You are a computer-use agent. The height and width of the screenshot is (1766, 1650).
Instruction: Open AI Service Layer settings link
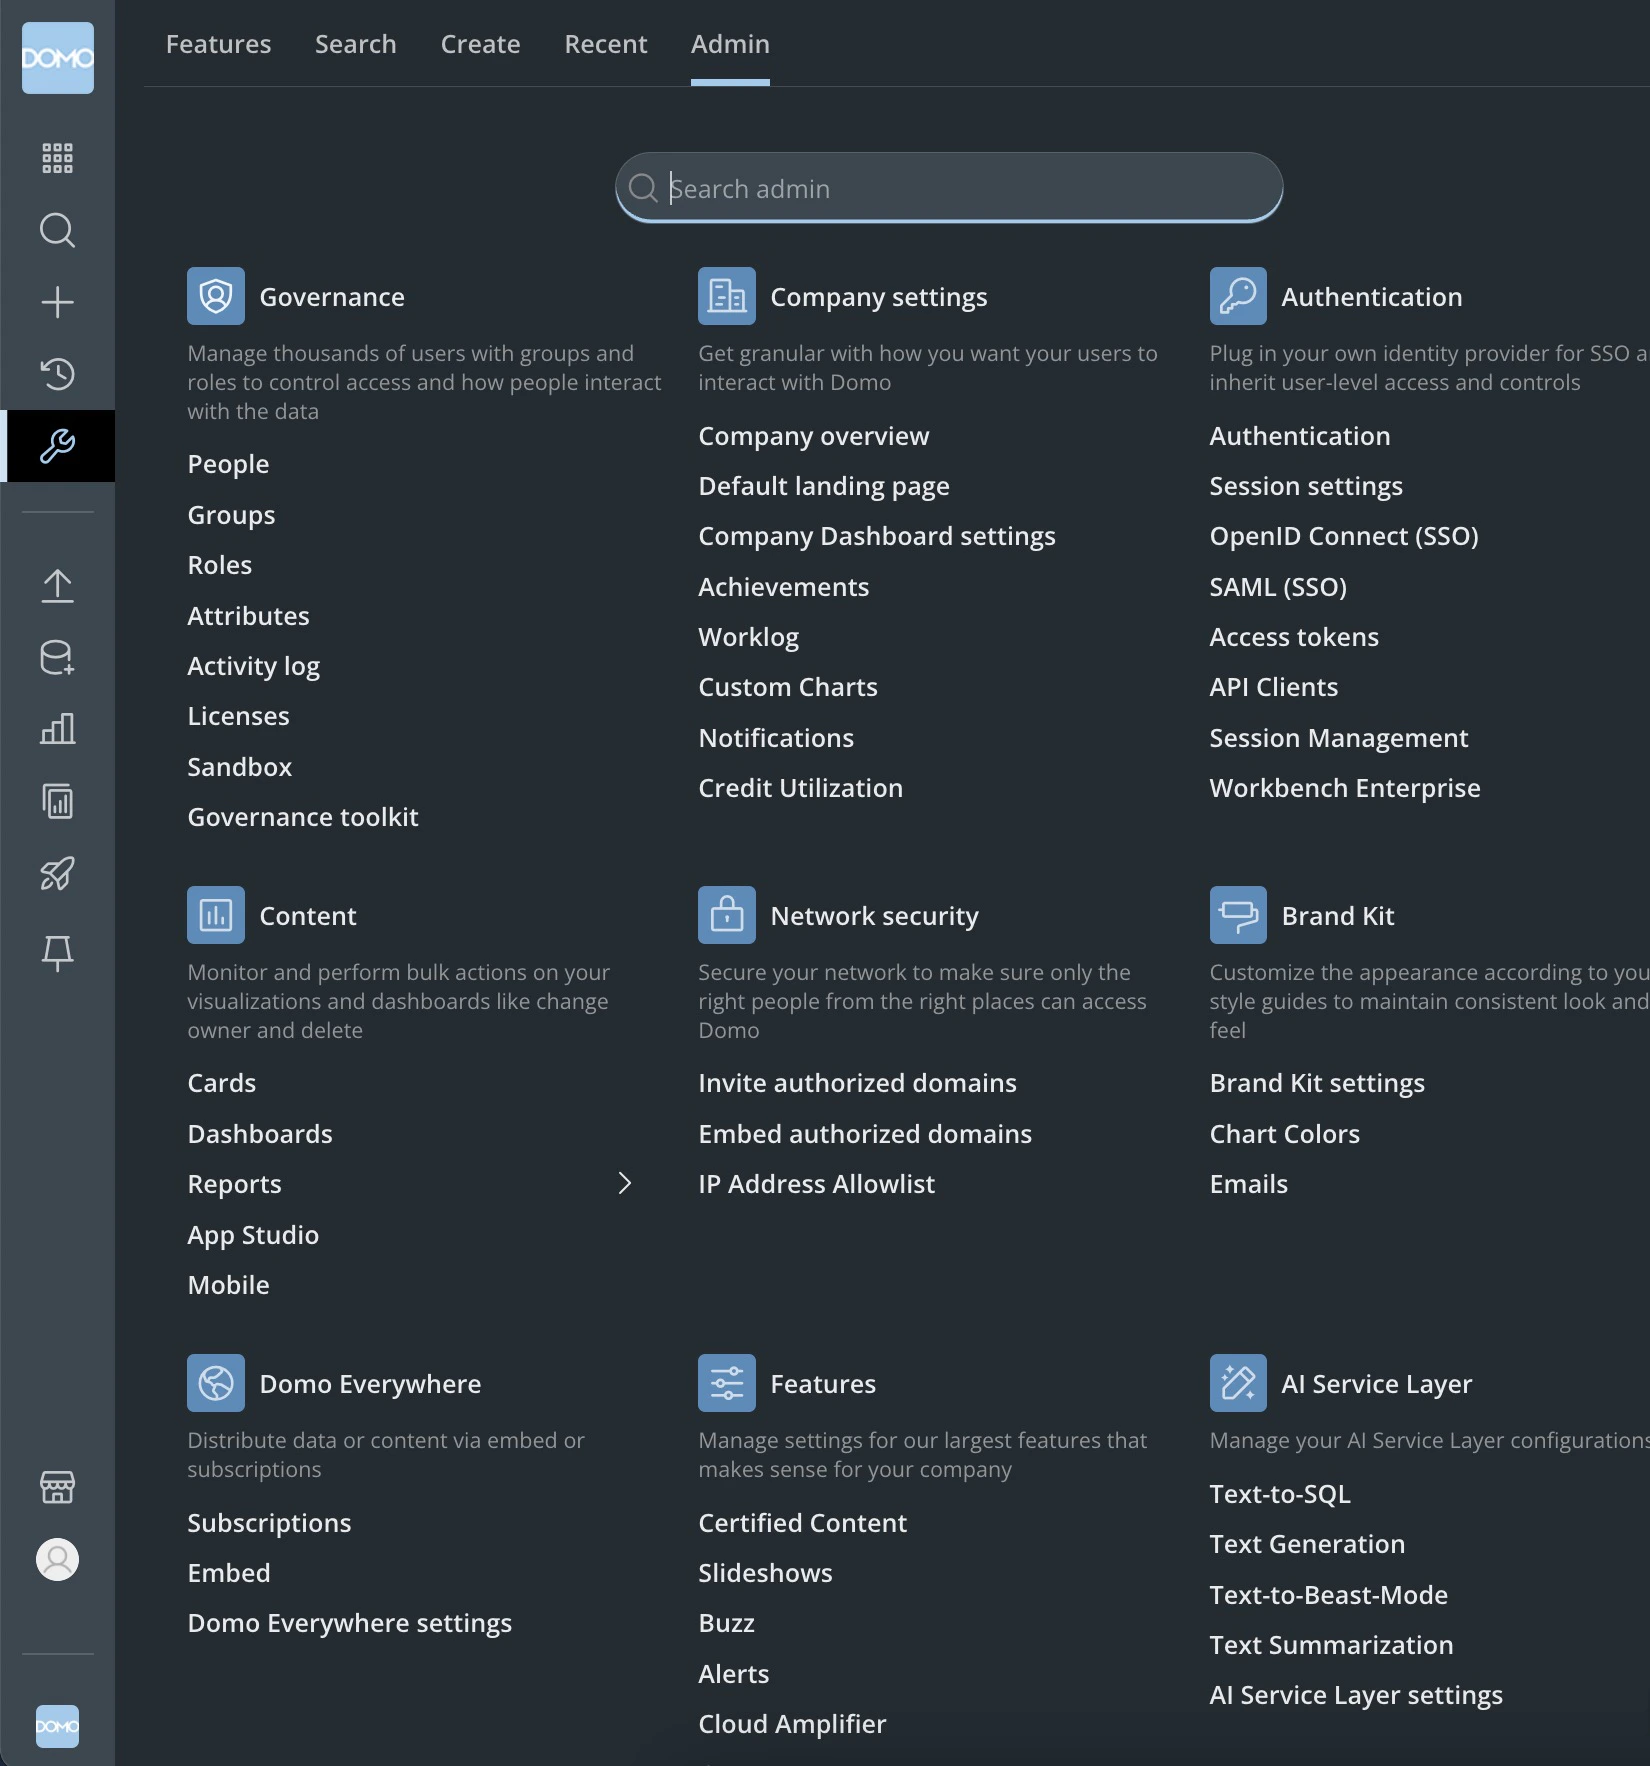tap(1356, 1695)
